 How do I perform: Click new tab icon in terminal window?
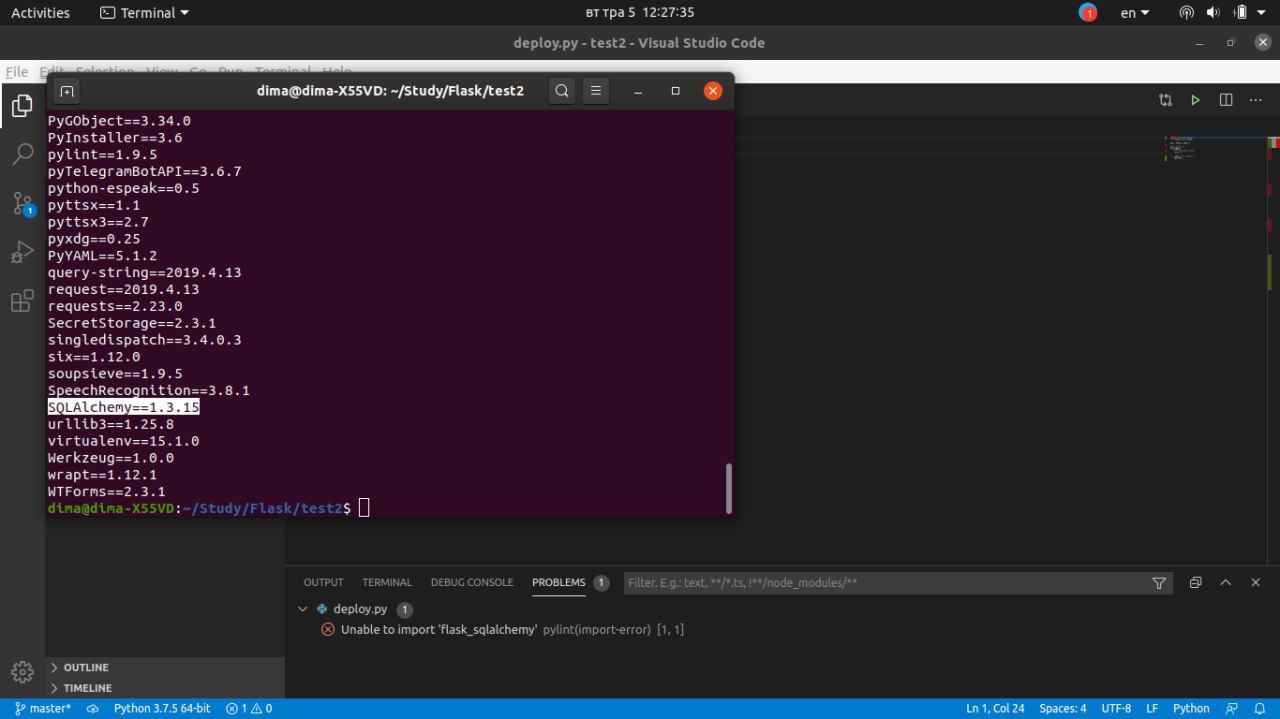[66, 91]
